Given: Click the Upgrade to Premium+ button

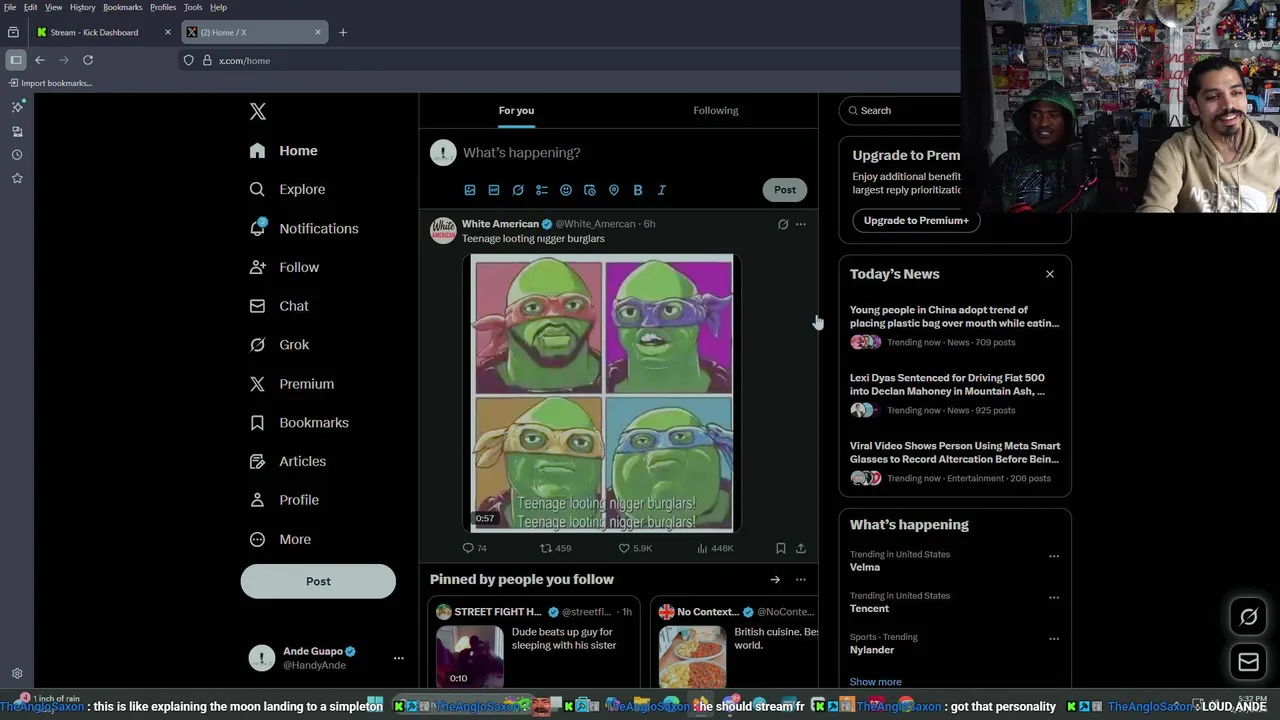Looking at the screenshot, I should pos(916,220).
